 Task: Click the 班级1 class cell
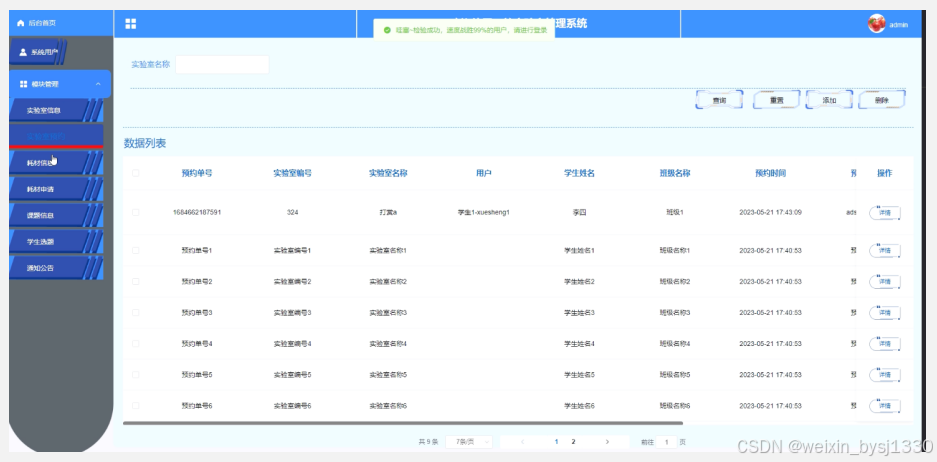(x=675, y=212)
